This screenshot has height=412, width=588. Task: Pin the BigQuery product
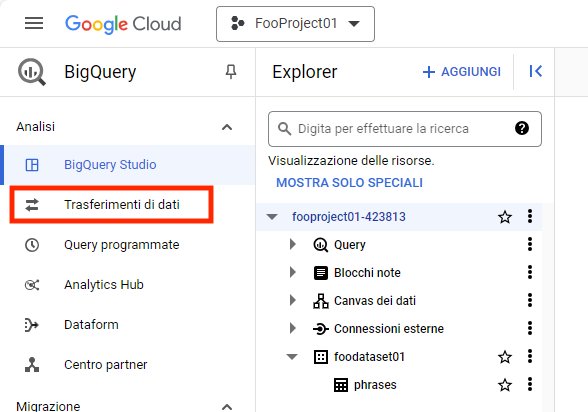[x=231, y=71]
